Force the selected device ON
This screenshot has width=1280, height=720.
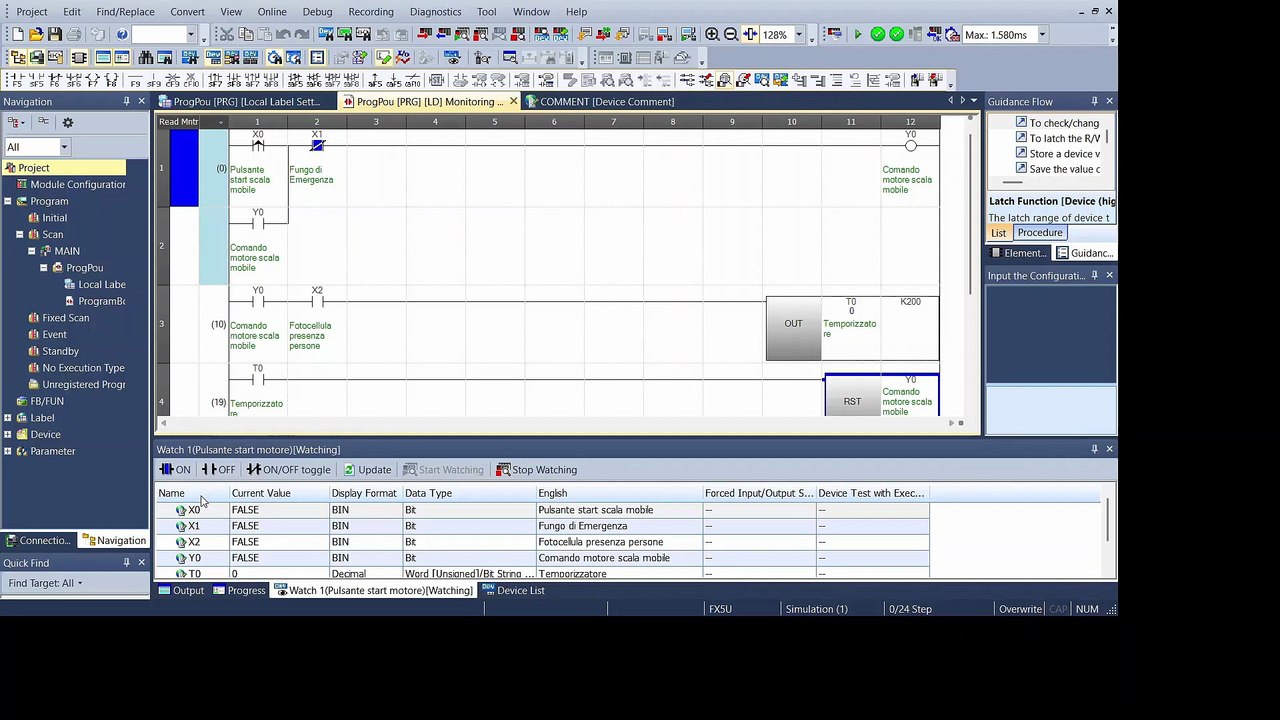click(x=175, y=470)
